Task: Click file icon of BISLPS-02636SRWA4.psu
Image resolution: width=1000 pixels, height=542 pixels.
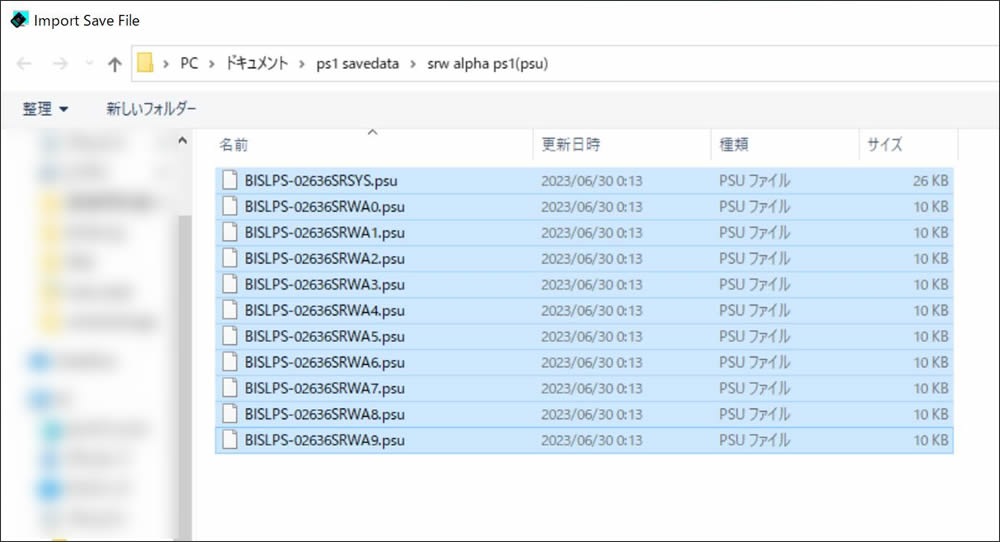Action: (x=230, y=310)
